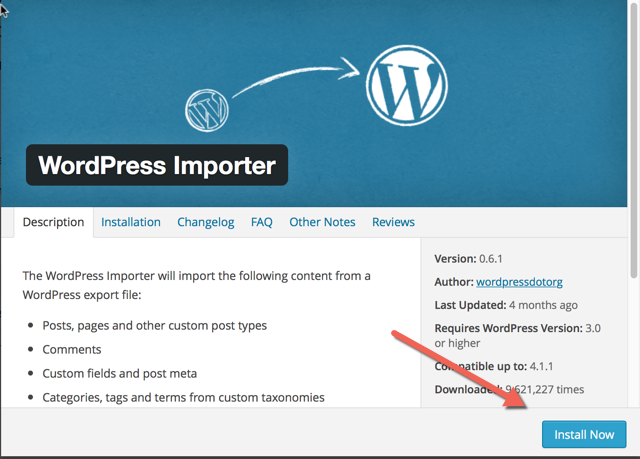
Task: Switch to the Installation tab
Action: pyautogui.click(x=131, y=222)
